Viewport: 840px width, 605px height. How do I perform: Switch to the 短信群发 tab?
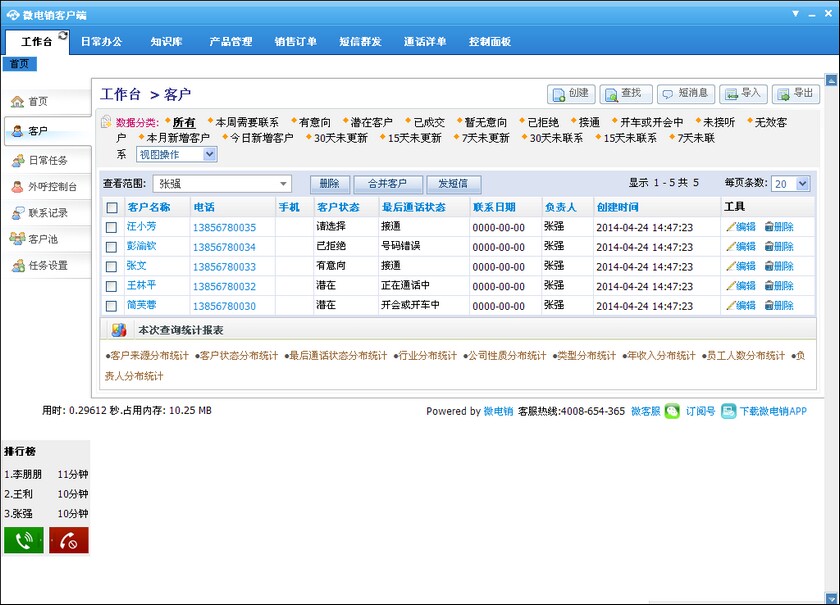(x=361, y=41)
